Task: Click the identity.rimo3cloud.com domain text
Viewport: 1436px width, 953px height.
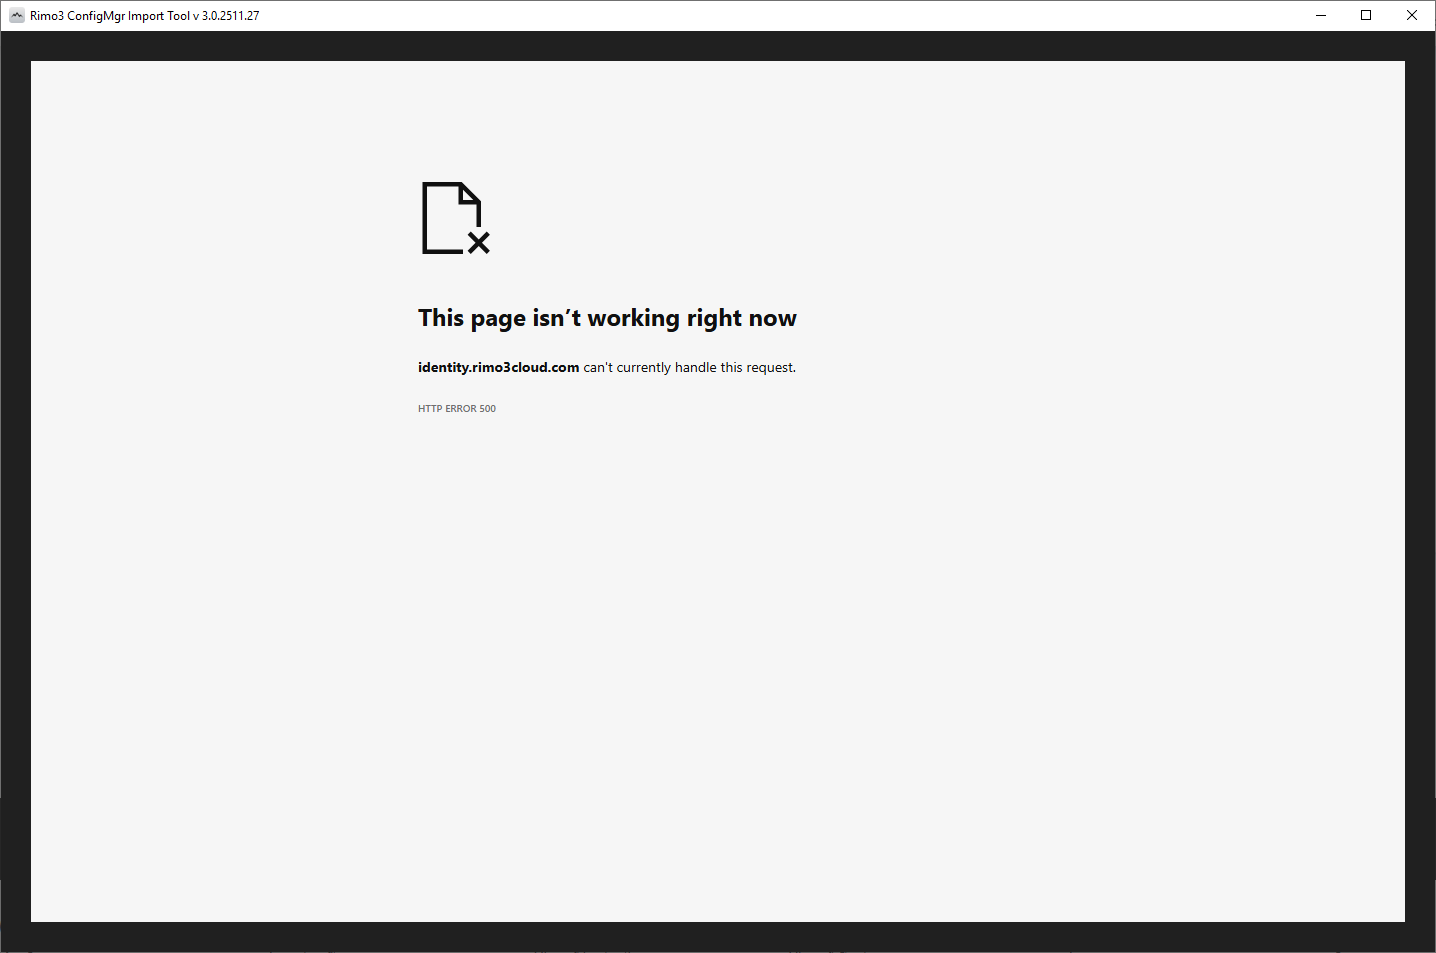Action: (498, 367)
